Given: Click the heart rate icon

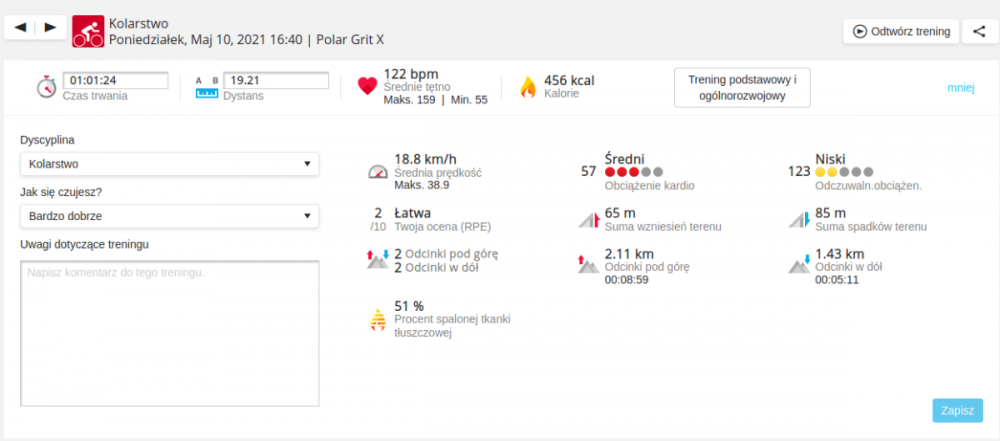Looking at the screenshot, I should (x=366, y=87).
